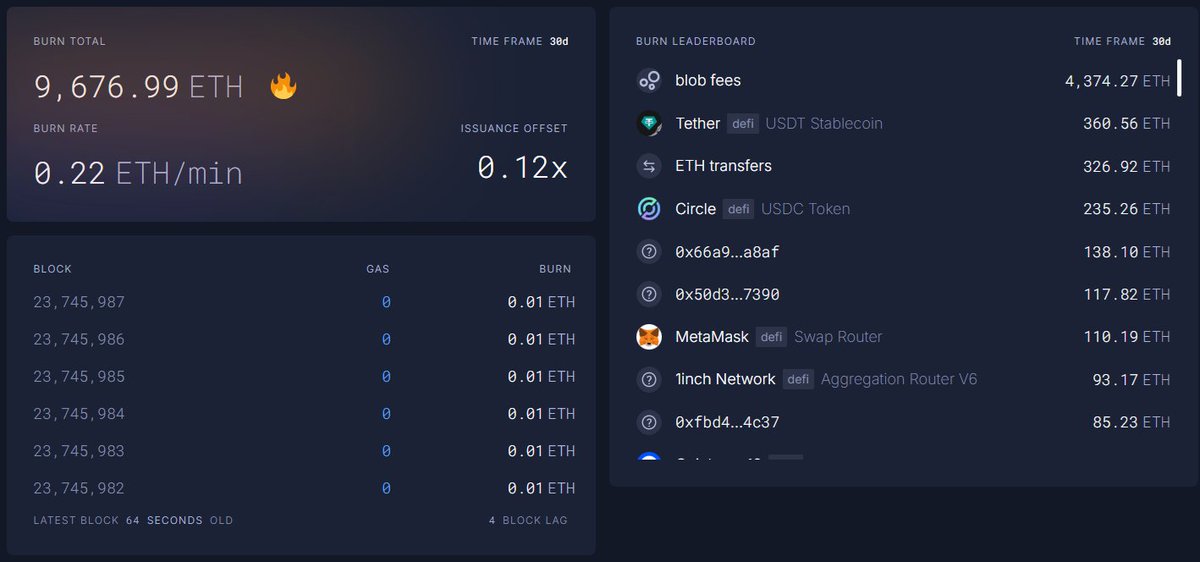
Task: Click the defi tag beside MetaMask
Action: 771,337
